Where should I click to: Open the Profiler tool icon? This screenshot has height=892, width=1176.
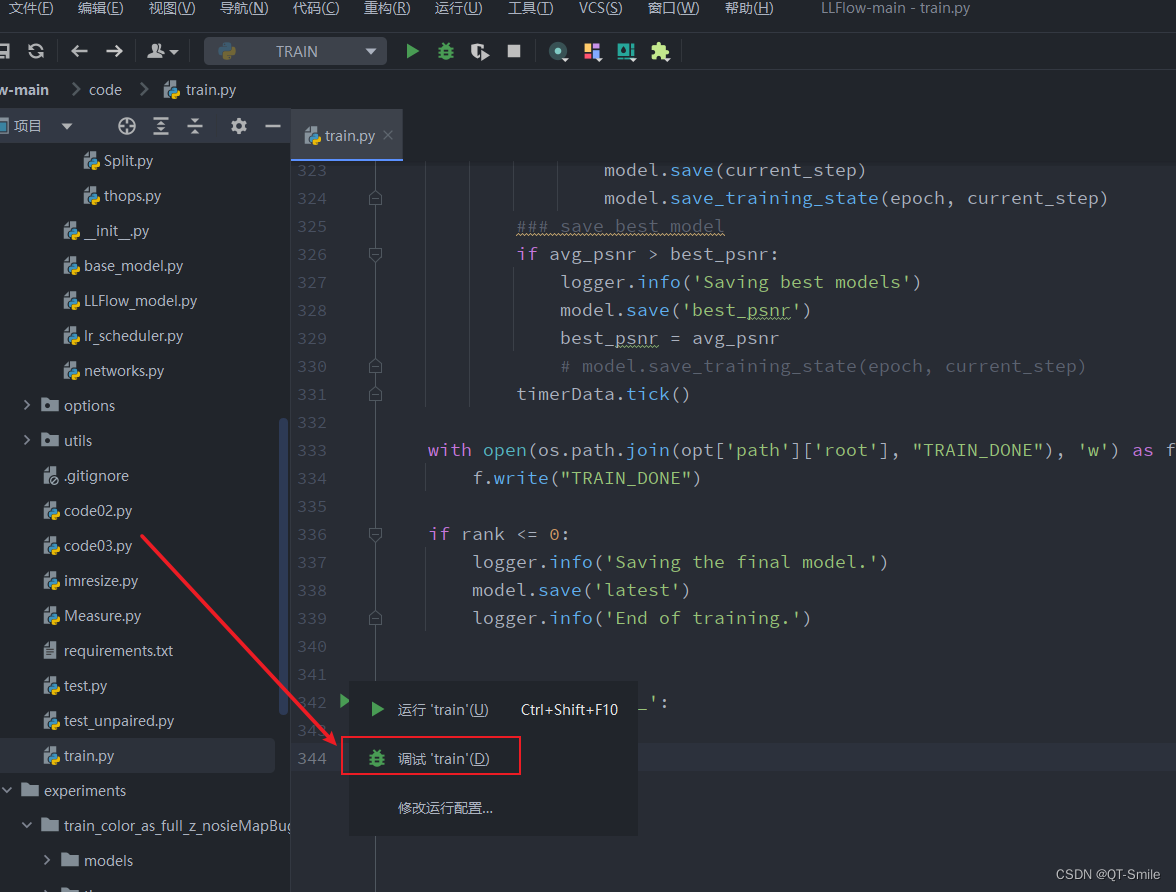[x=560, y=51]
